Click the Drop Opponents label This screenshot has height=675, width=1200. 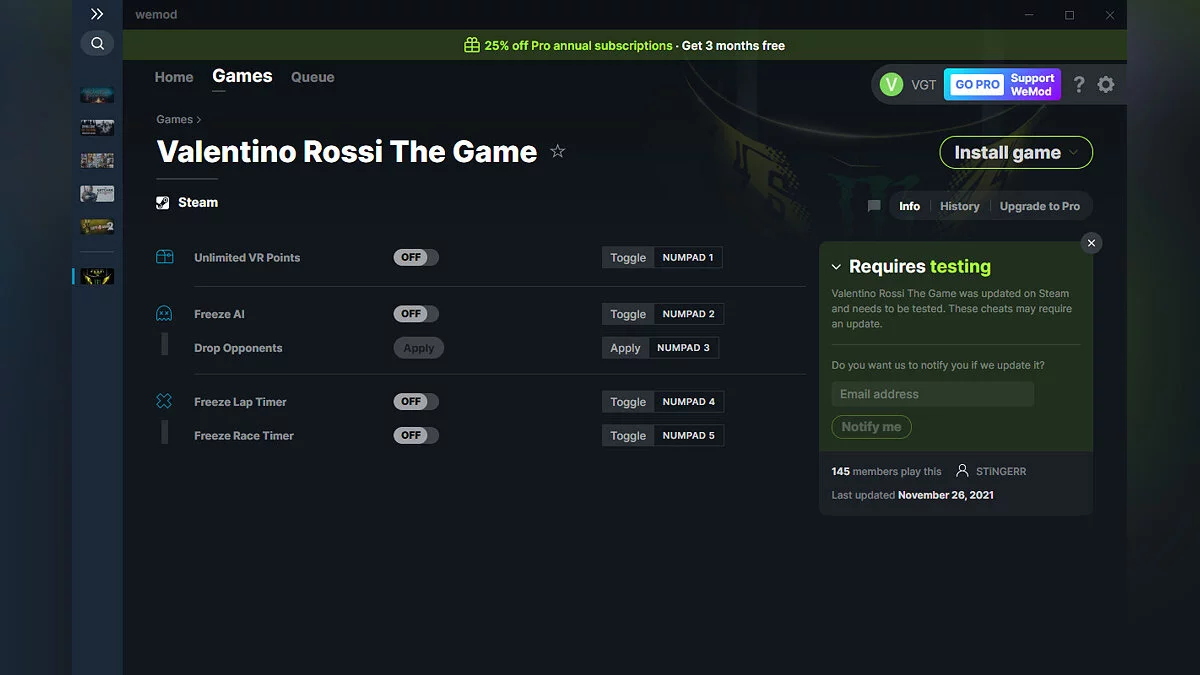(238, 348)
